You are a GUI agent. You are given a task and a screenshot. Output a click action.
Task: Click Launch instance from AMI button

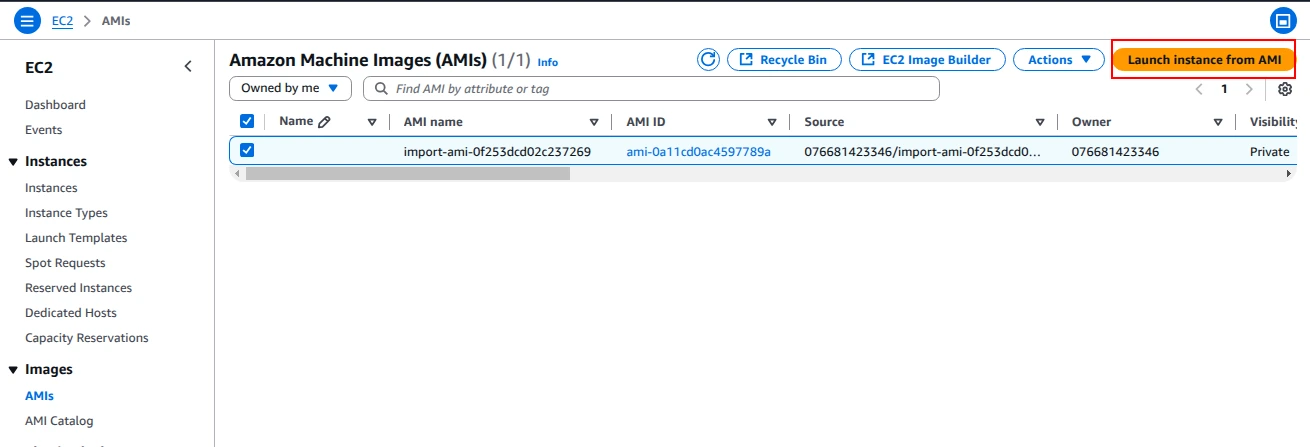(x=1204, y=60)
